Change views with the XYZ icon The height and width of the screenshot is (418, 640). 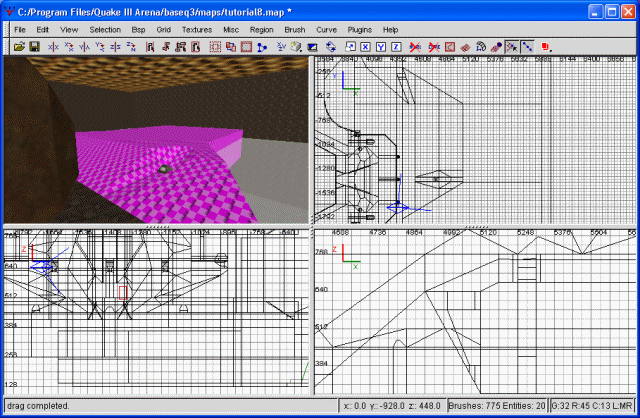click(x=281, y=47)
